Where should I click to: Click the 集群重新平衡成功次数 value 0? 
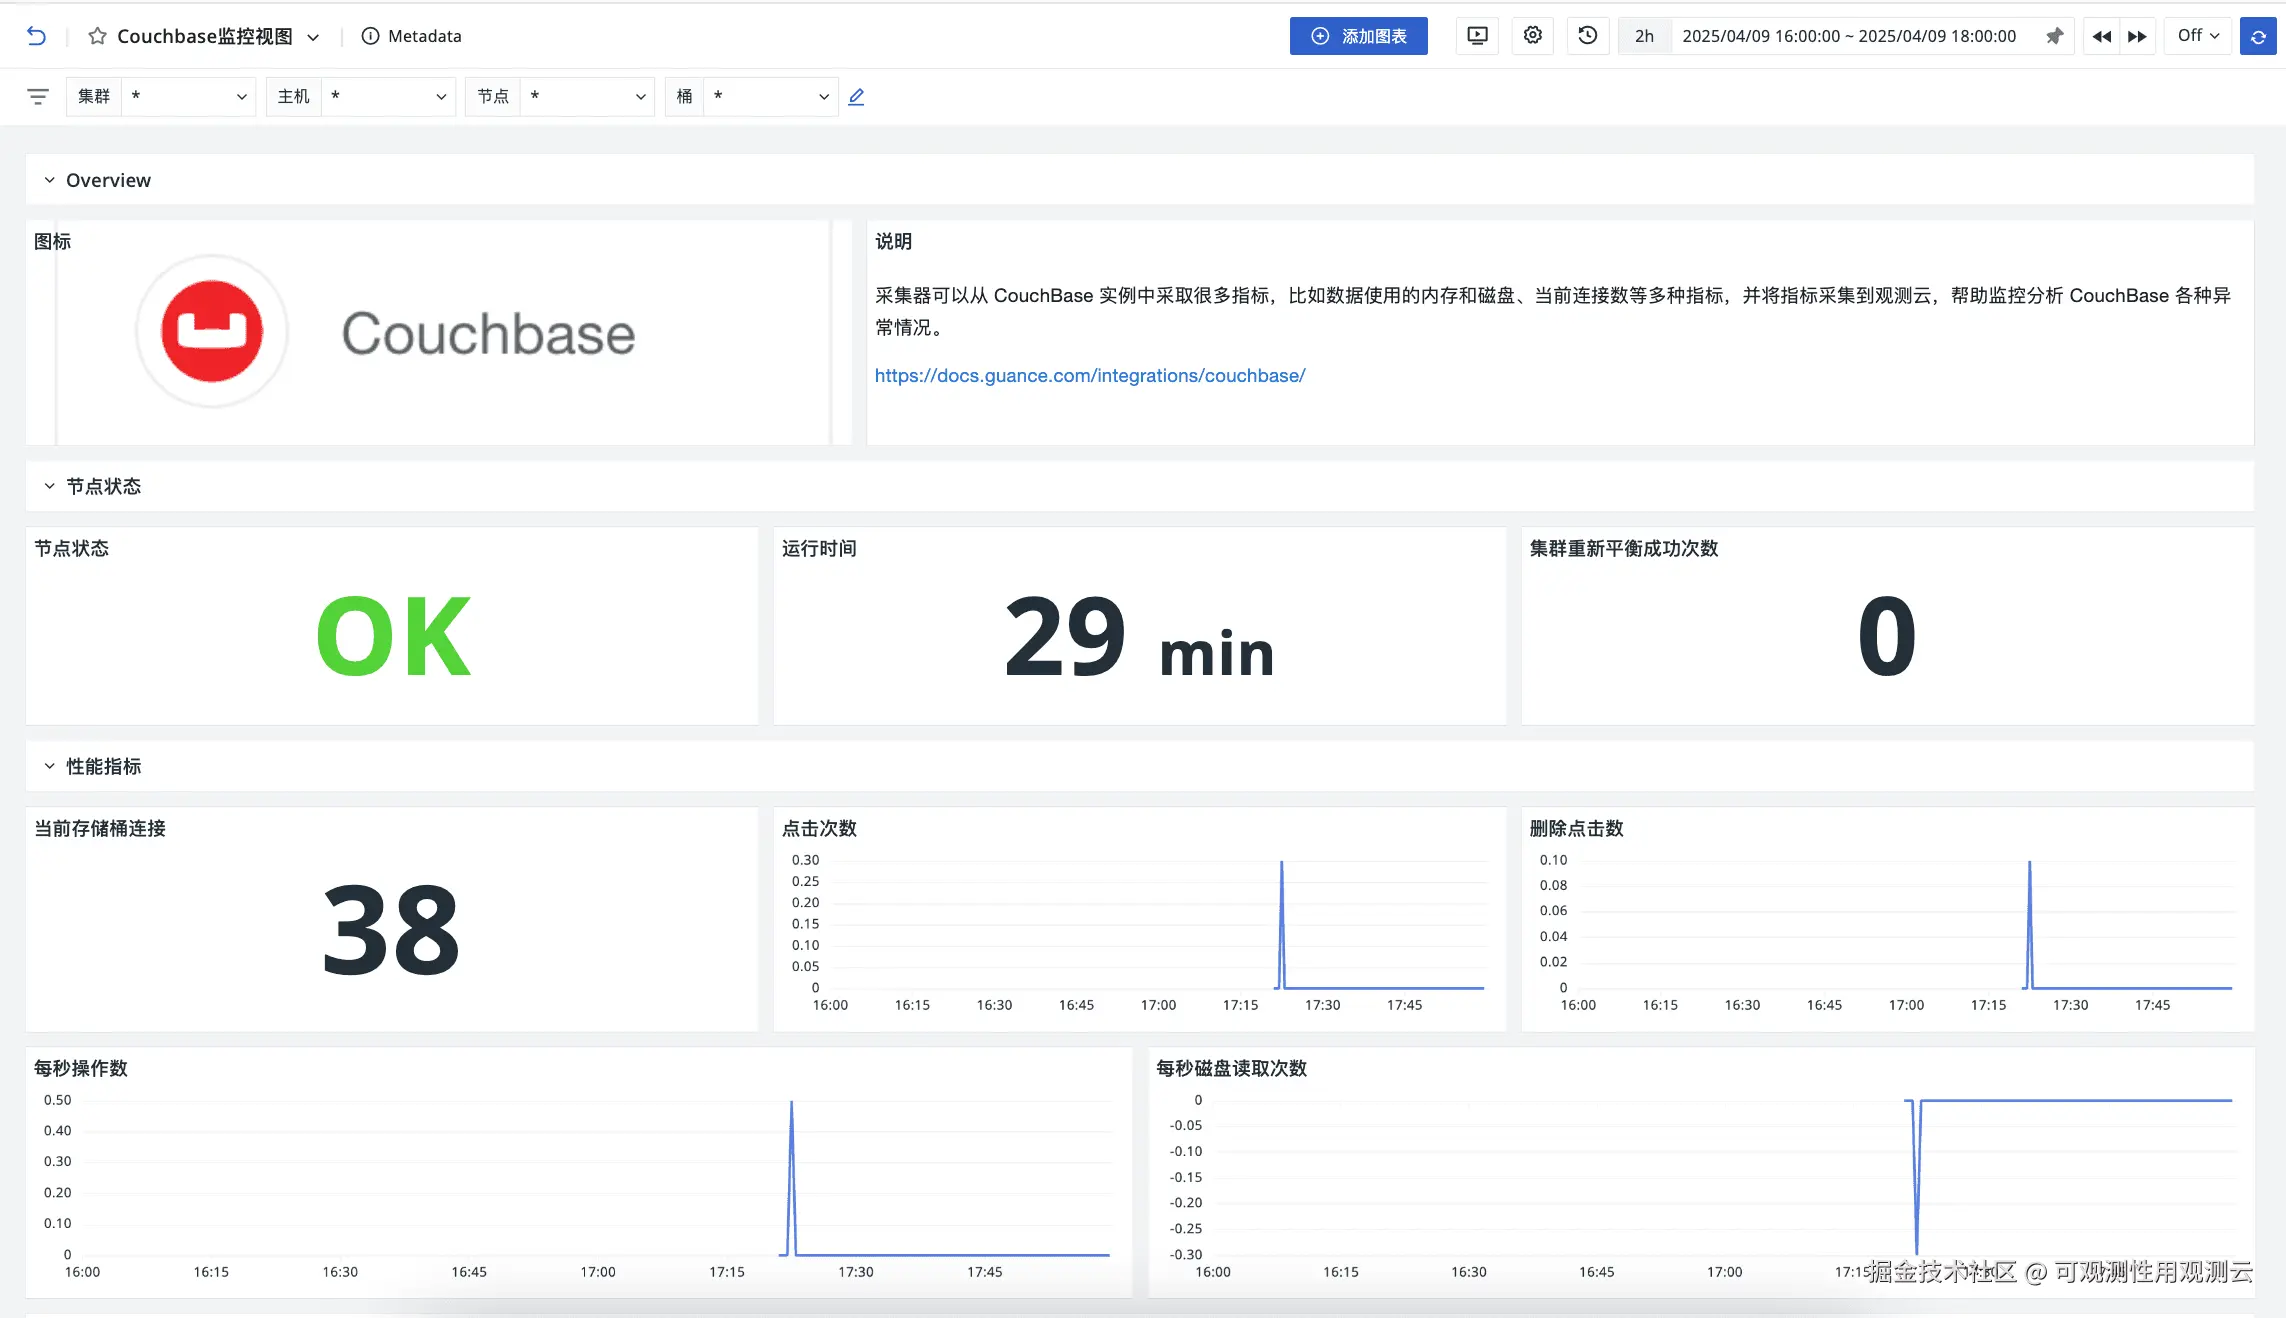click(x=1887, y=636)
